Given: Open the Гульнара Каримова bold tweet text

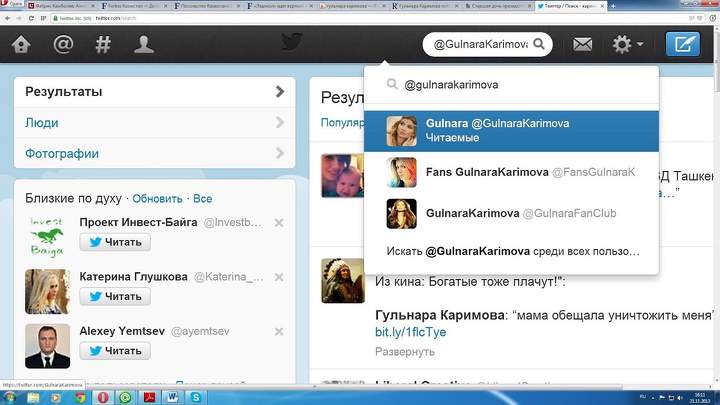Looking at the screenshot, I should 440,315.
